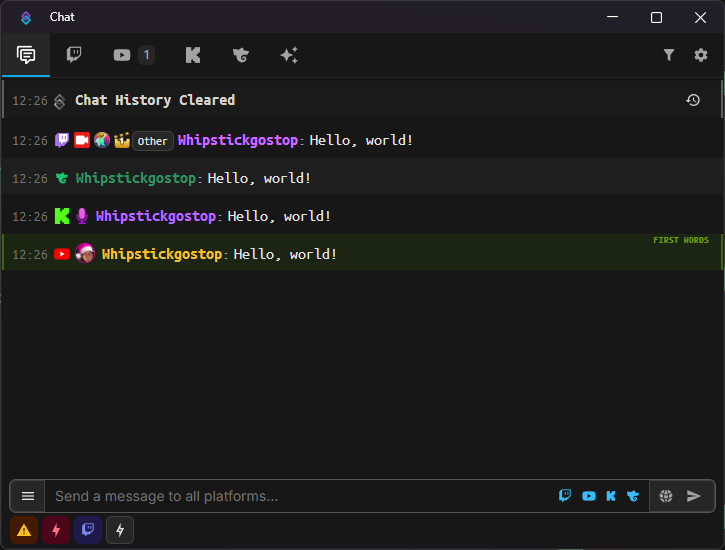Open the Twitch chat tab
The width and height of the screenshot is (725, 550).
click(74, 55)
